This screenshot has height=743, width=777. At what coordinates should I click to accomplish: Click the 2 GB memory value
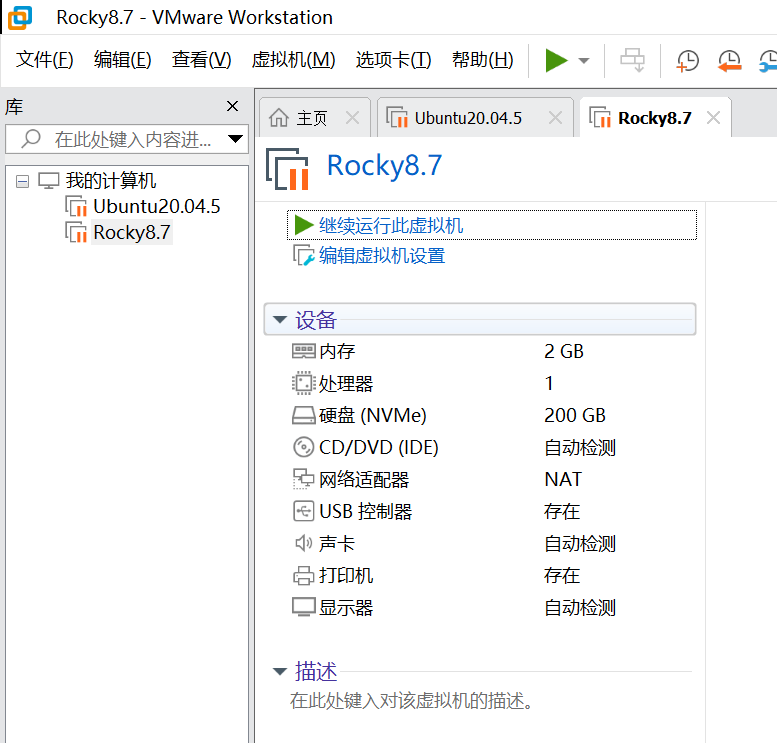(563, 351)
